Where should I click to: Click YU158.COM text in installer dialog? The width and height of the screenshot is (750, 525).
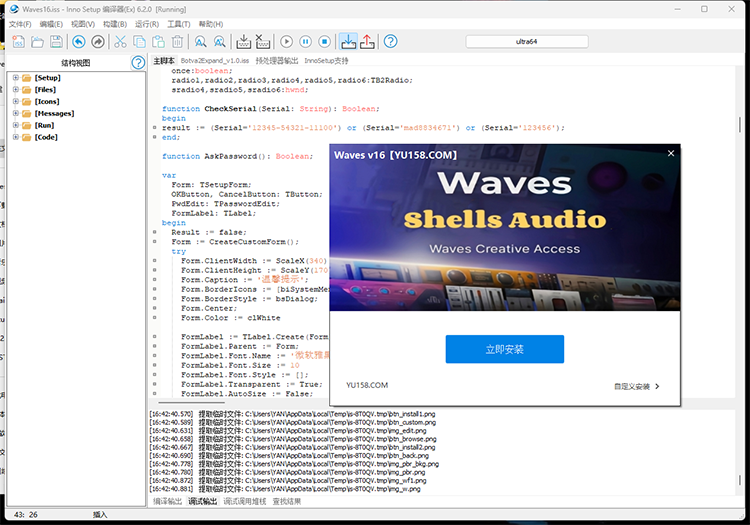click(367, 385)
